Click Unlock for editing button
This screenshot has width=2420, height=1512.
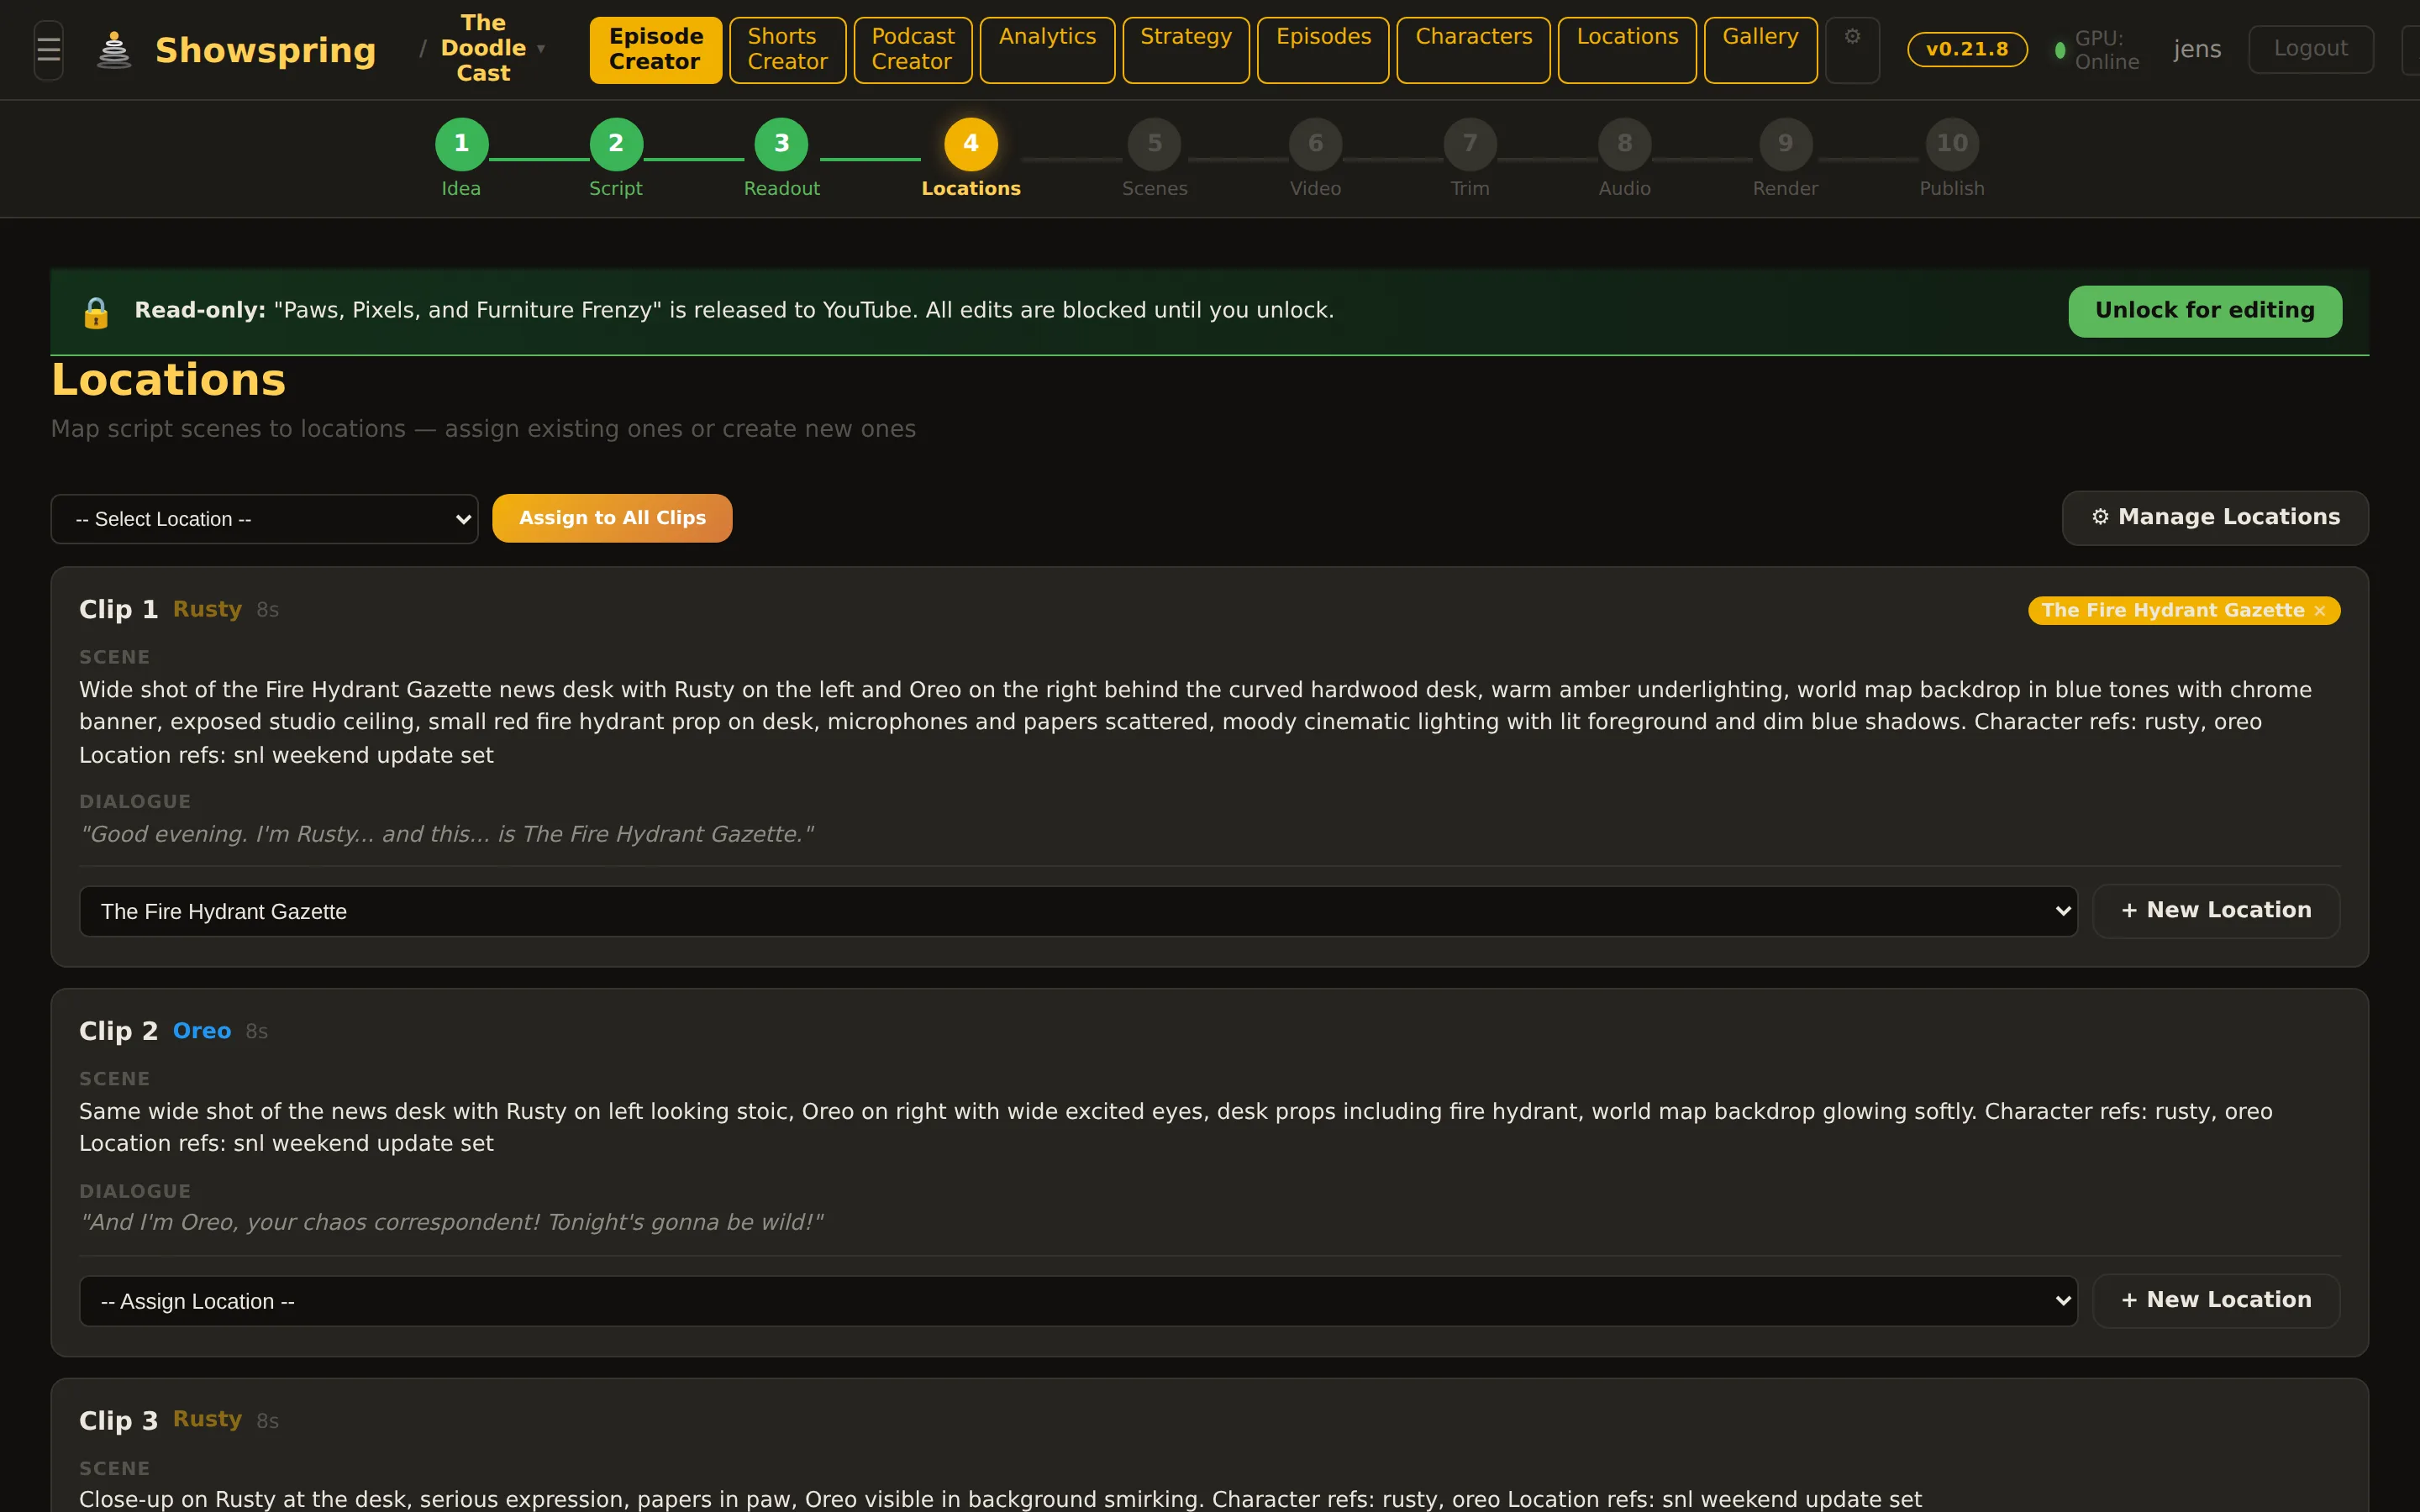2205,311
